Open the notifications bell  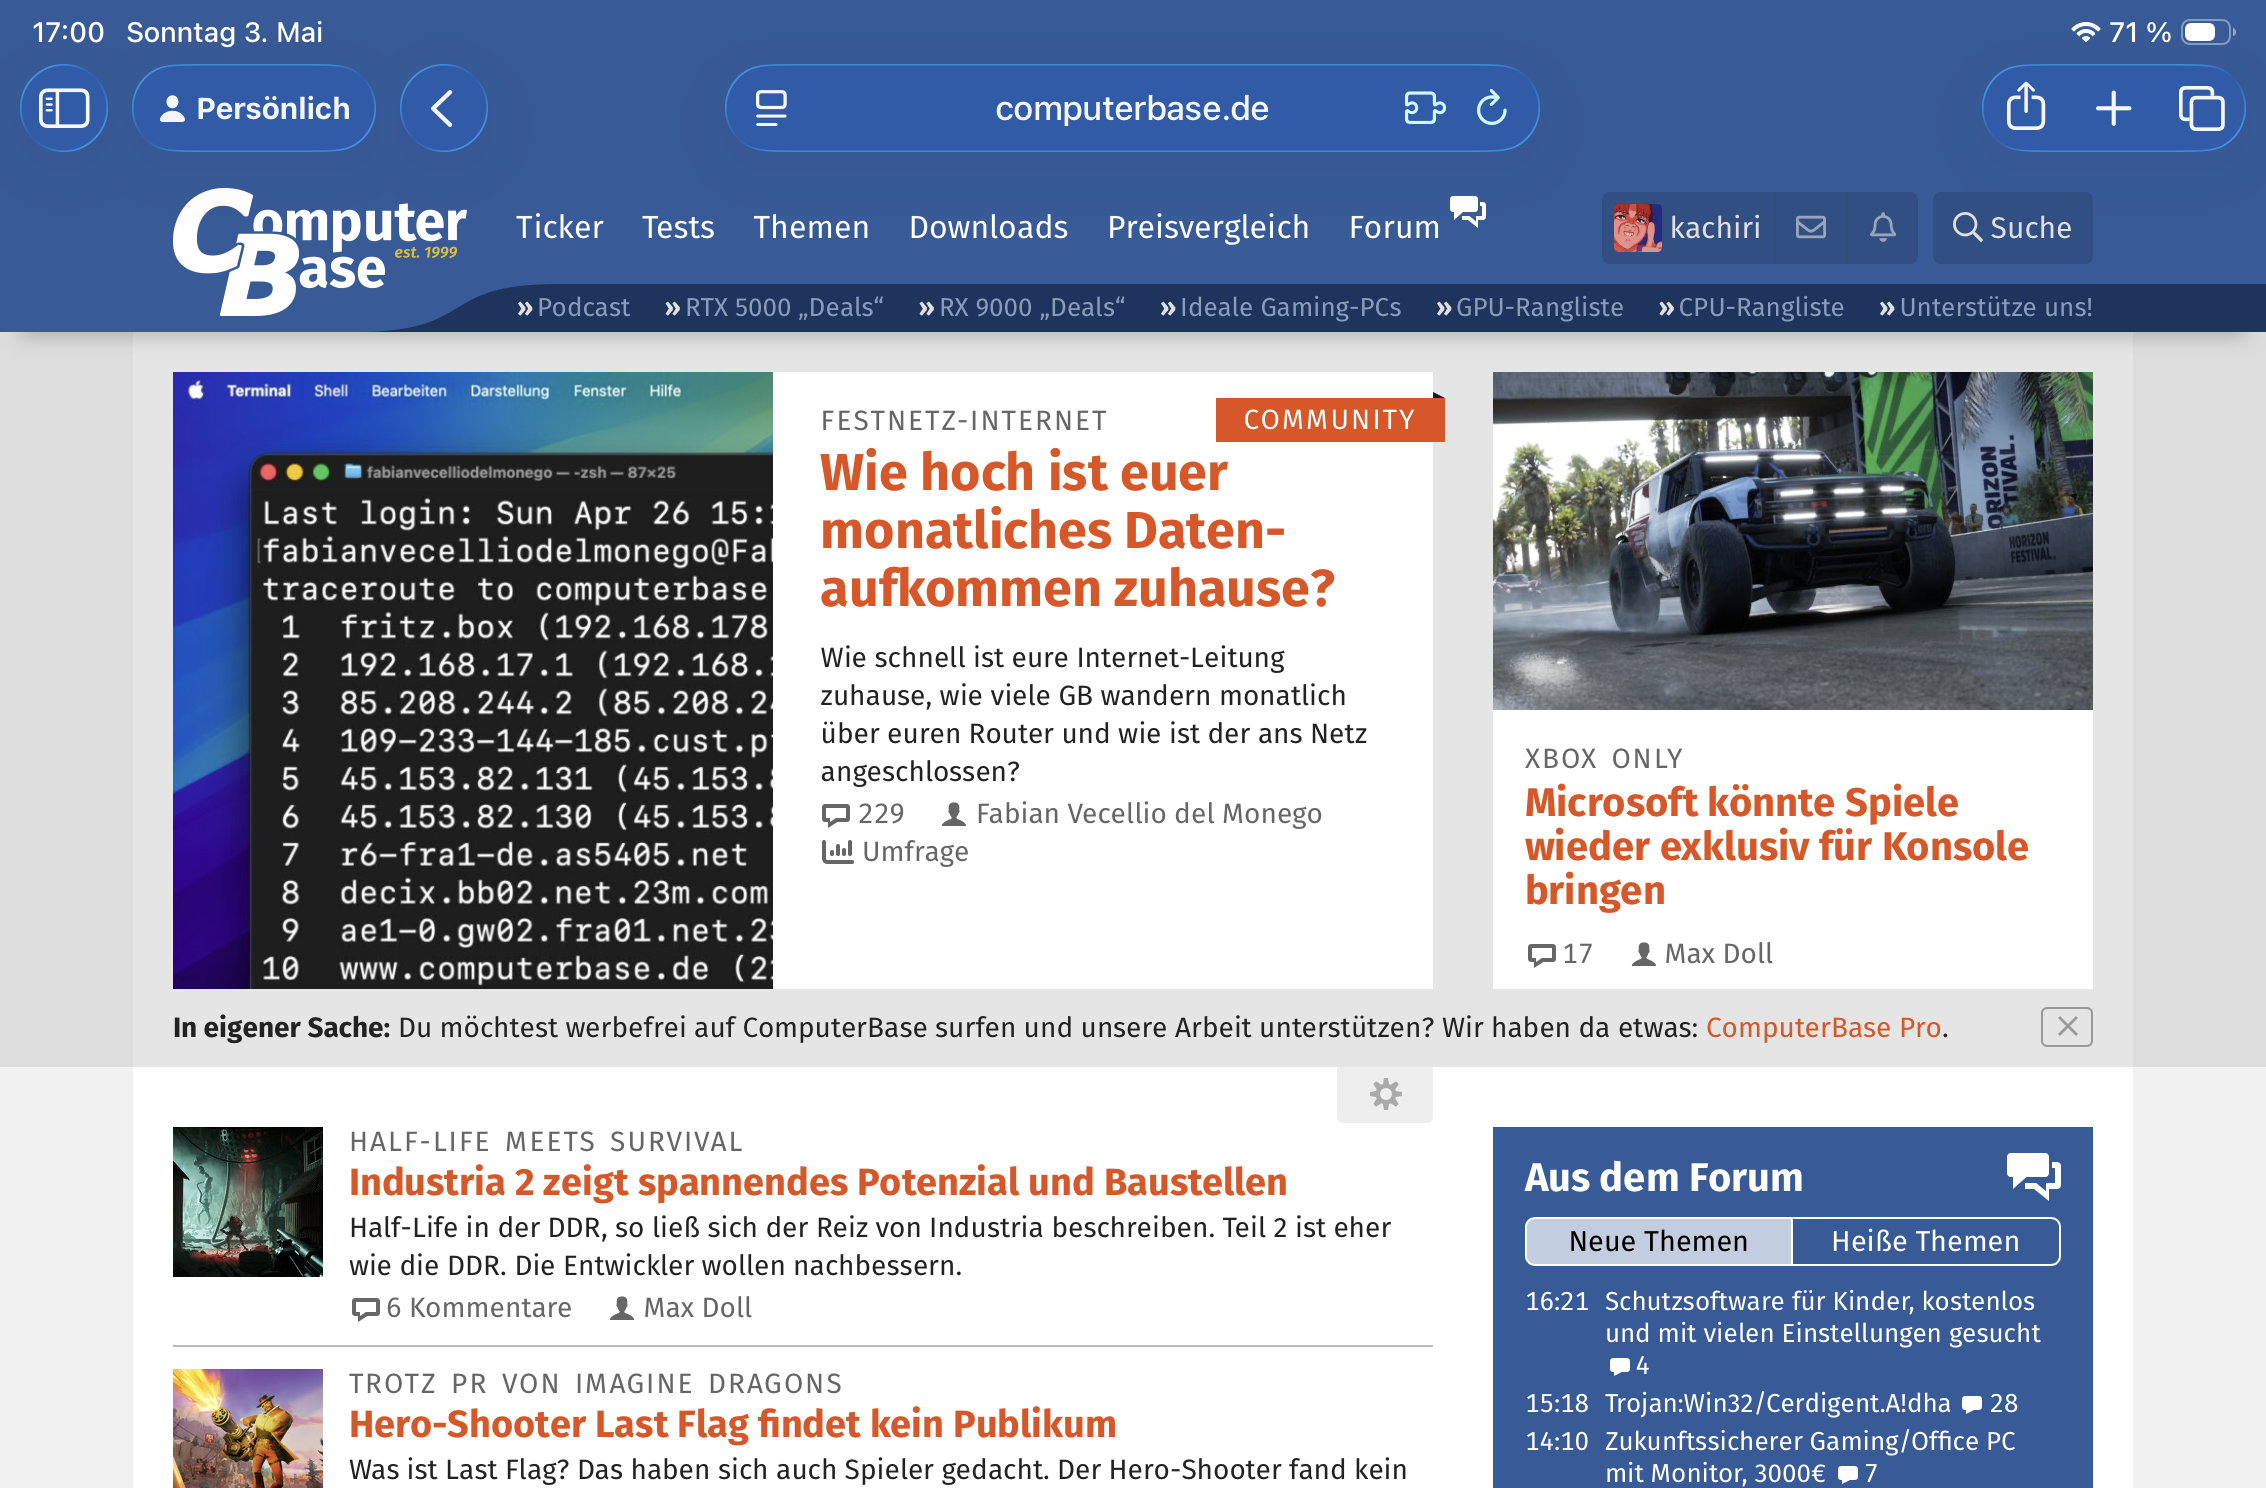tap(1883, 228)
